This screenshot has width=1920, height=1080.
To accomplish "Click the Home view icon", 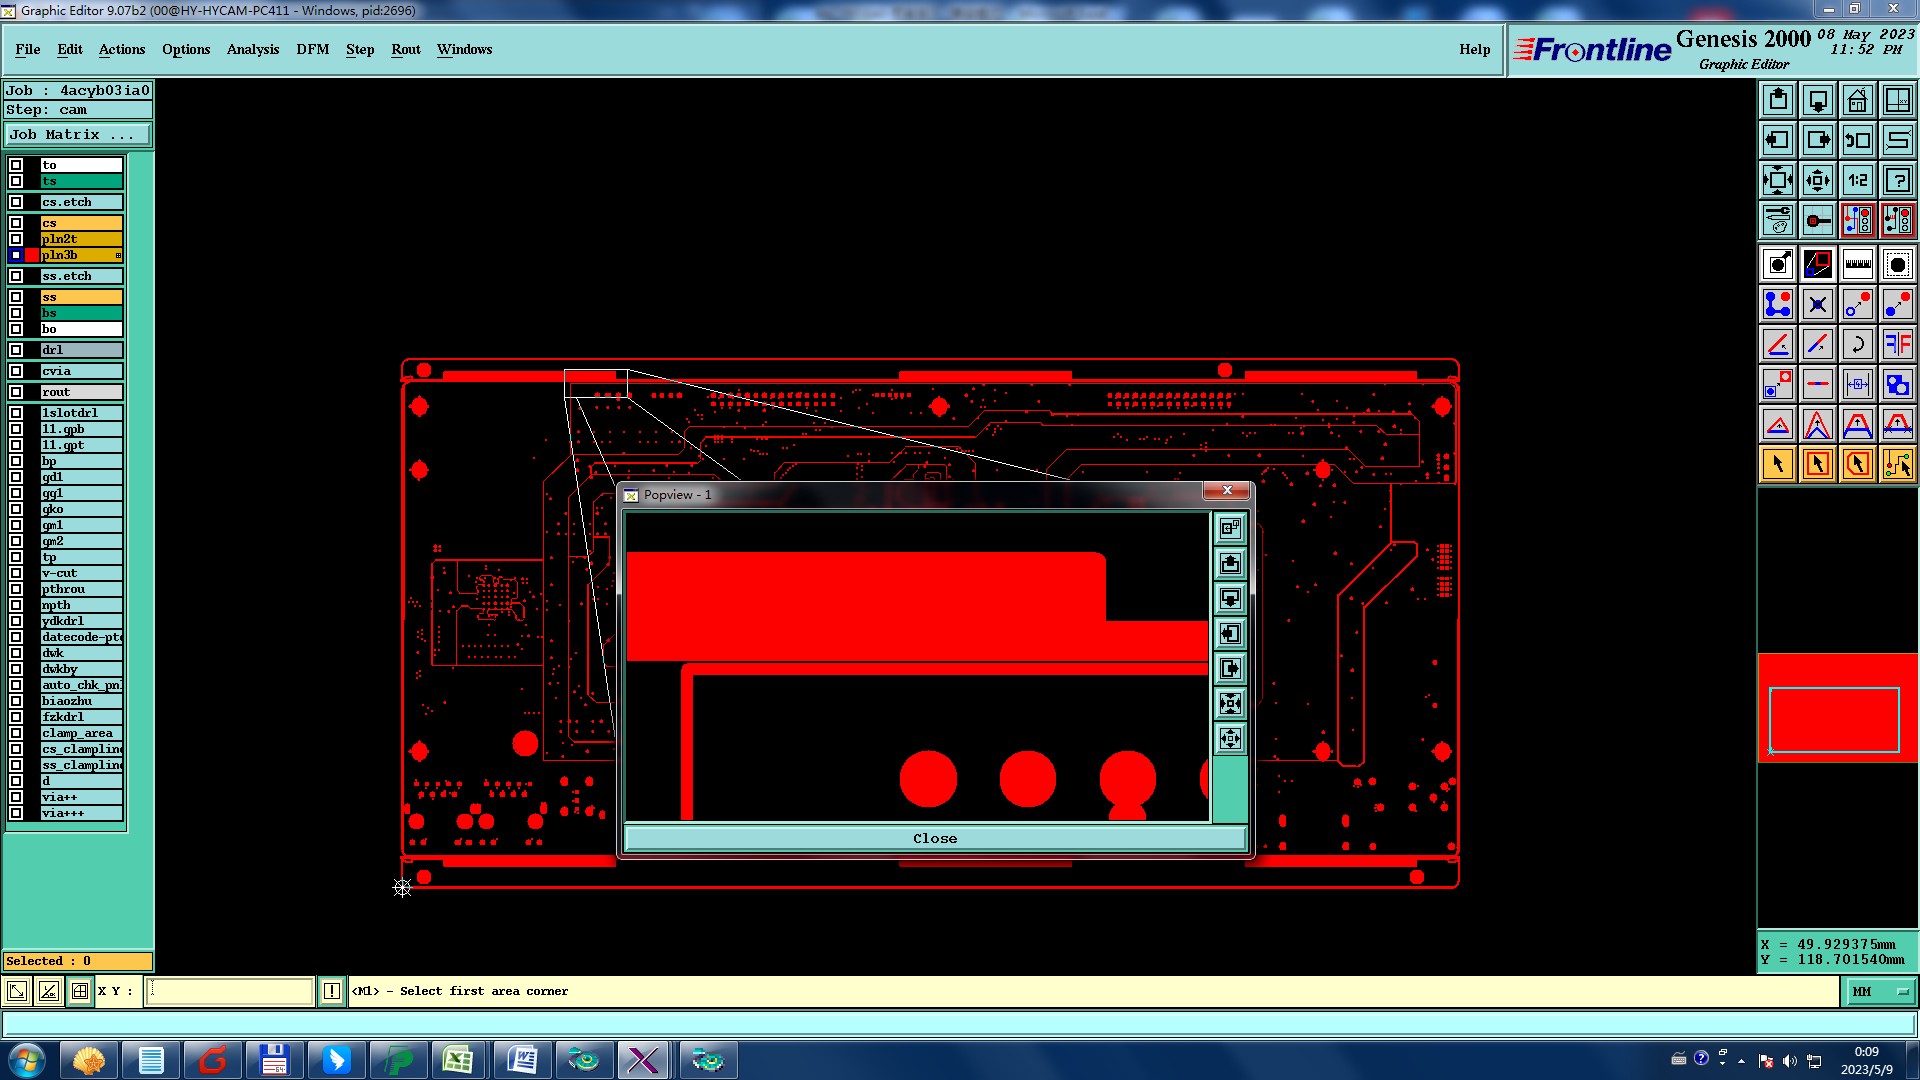I will point(1857,100).
